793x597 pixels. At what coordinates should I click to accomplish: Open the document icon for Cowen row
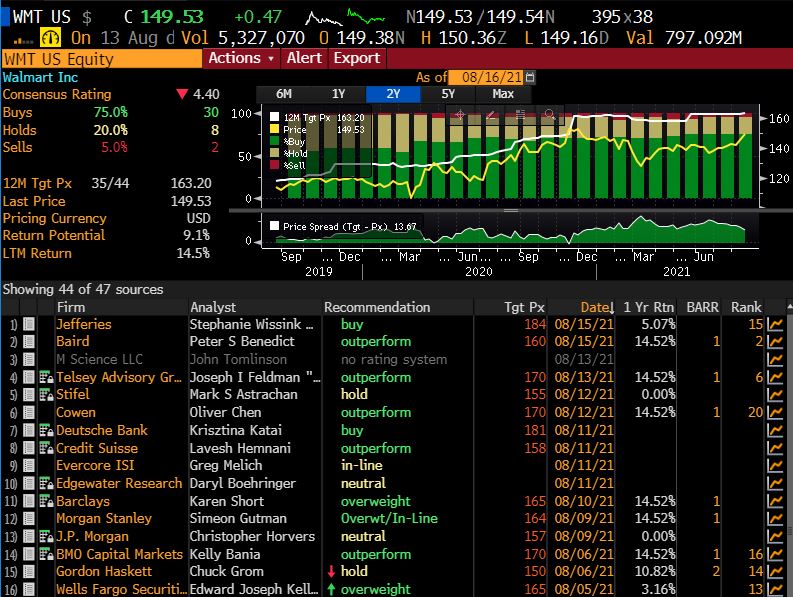click(29, 413)
